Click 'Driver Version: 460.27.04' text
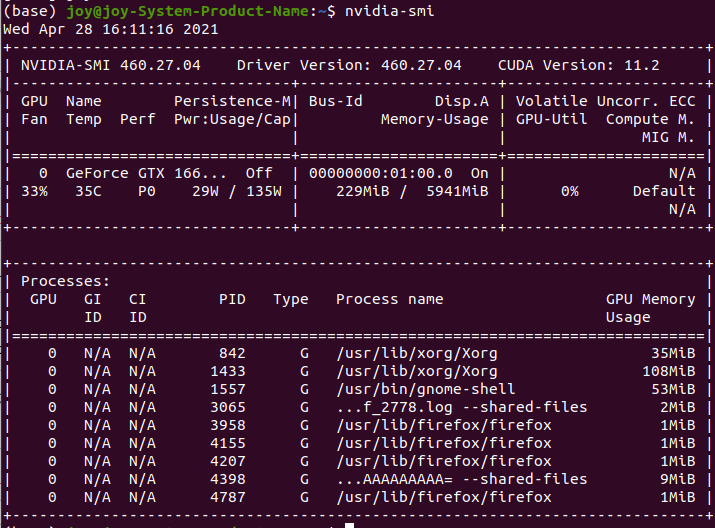Viewport: 715px width, 528px height. 349,65
